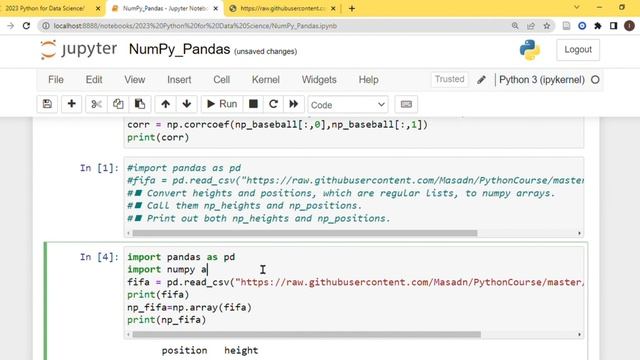This screenshot has width=640, height=360.
Task: Rename notebook by clicking NumPy_Pandas title
Action: (x=180, y=49)
